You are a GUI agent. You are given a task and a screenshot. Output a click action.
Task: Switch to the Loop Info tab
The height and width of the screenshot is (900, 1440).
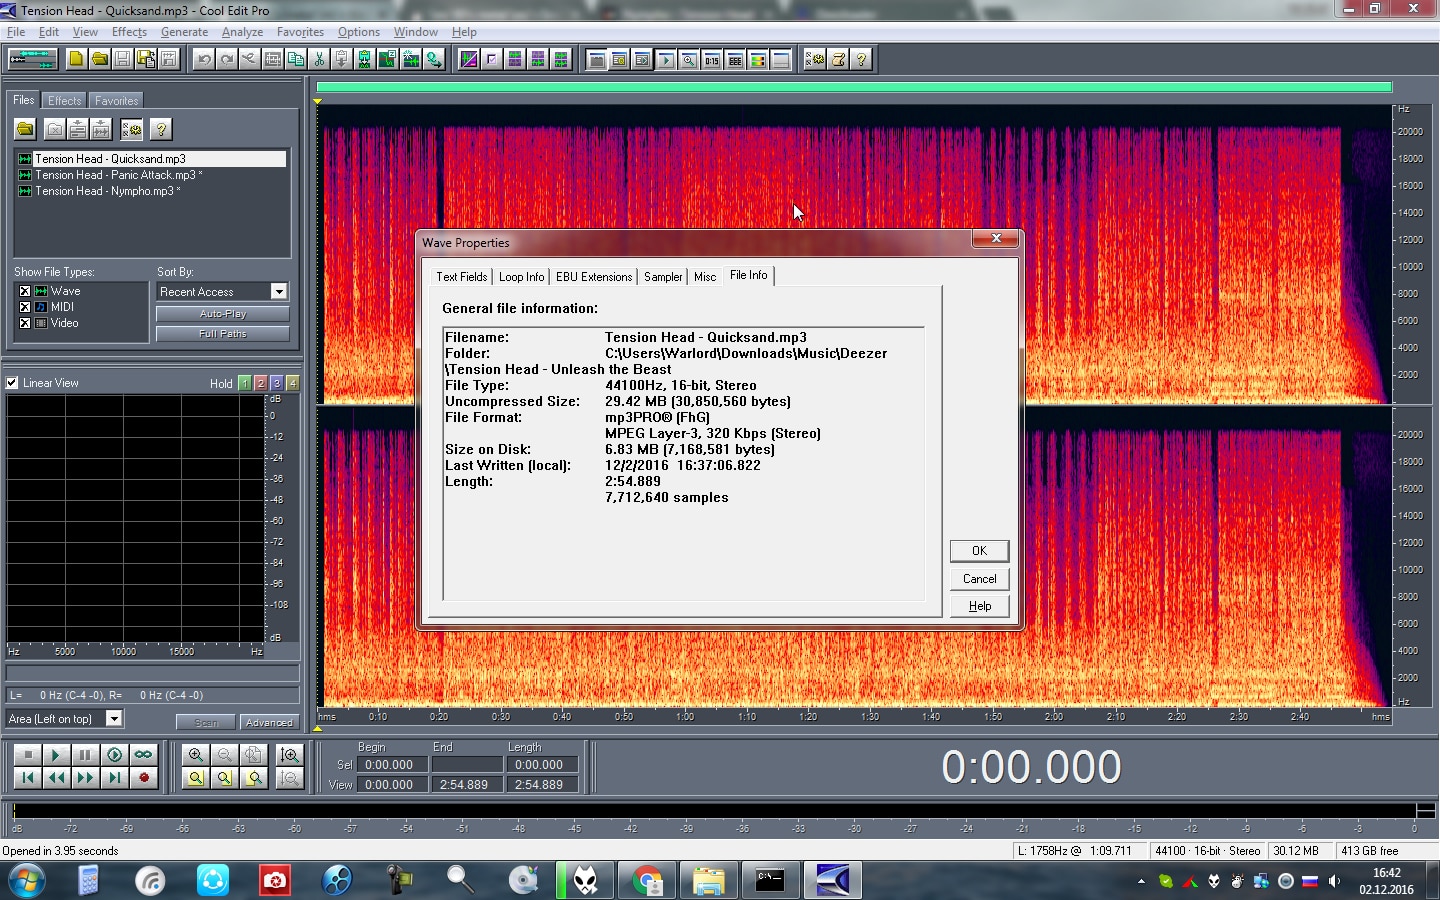click(522, 277)
